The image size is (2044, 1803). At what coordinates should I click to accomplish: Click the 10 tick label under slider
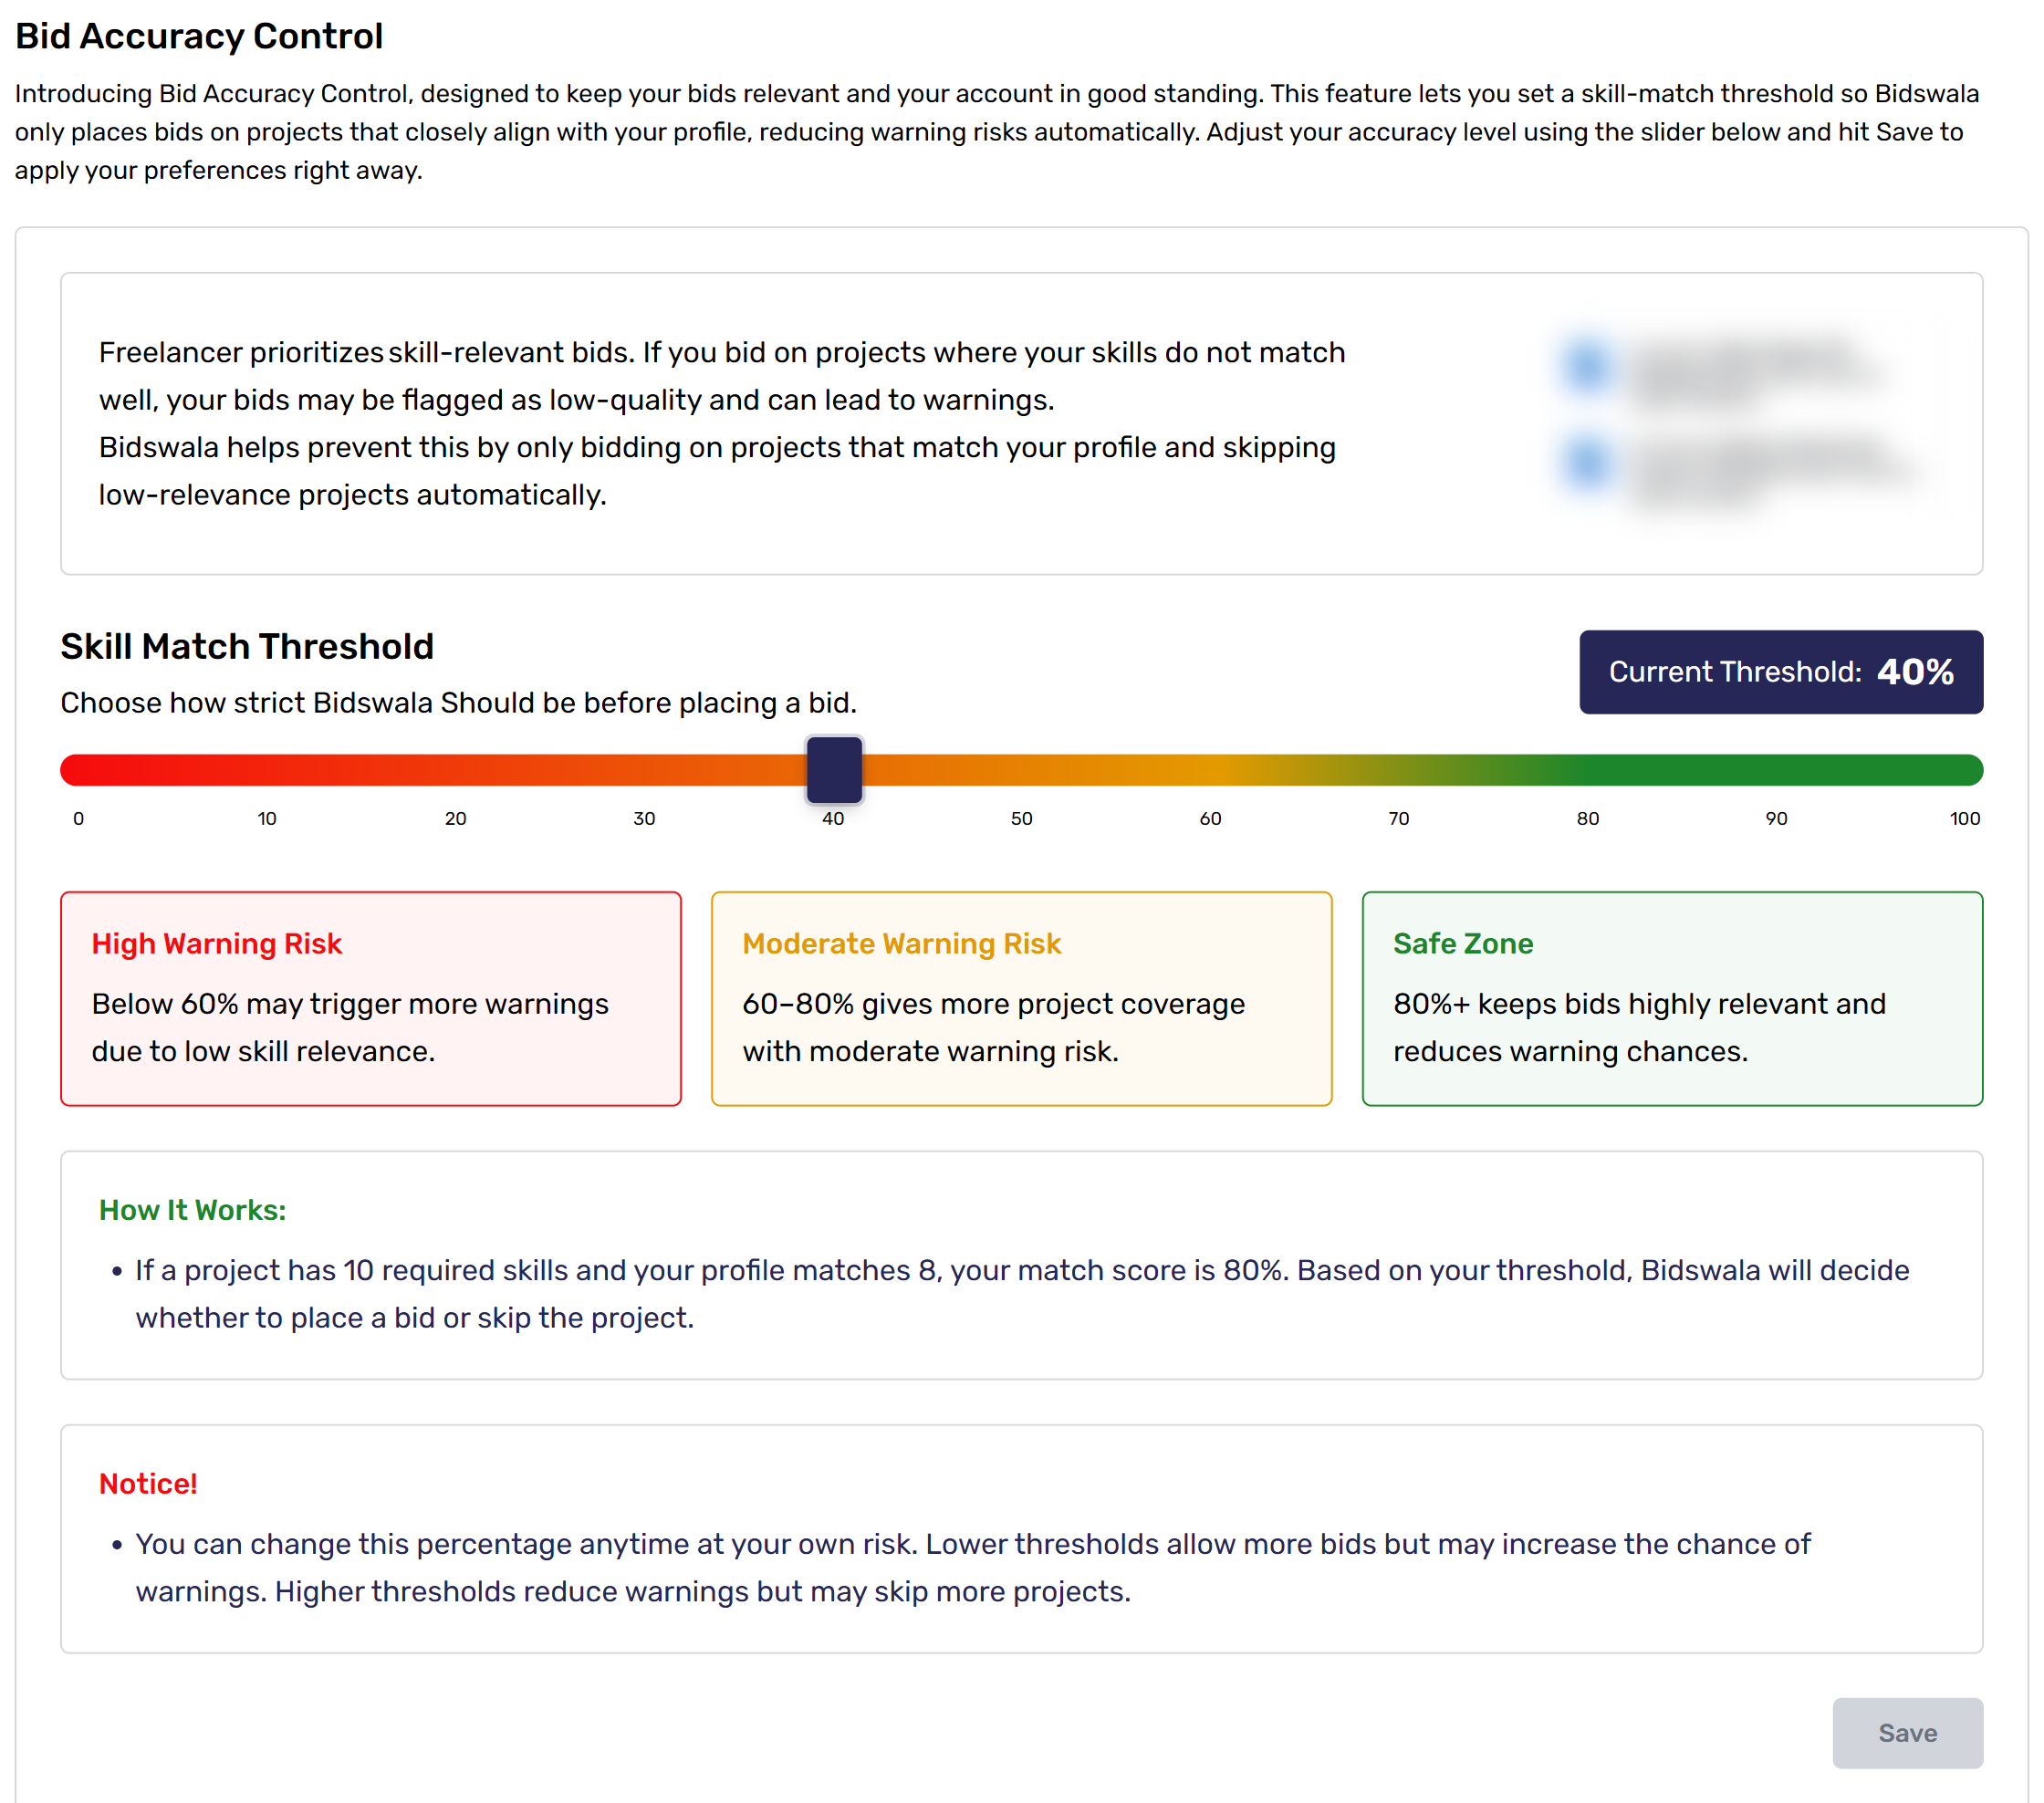266,818
